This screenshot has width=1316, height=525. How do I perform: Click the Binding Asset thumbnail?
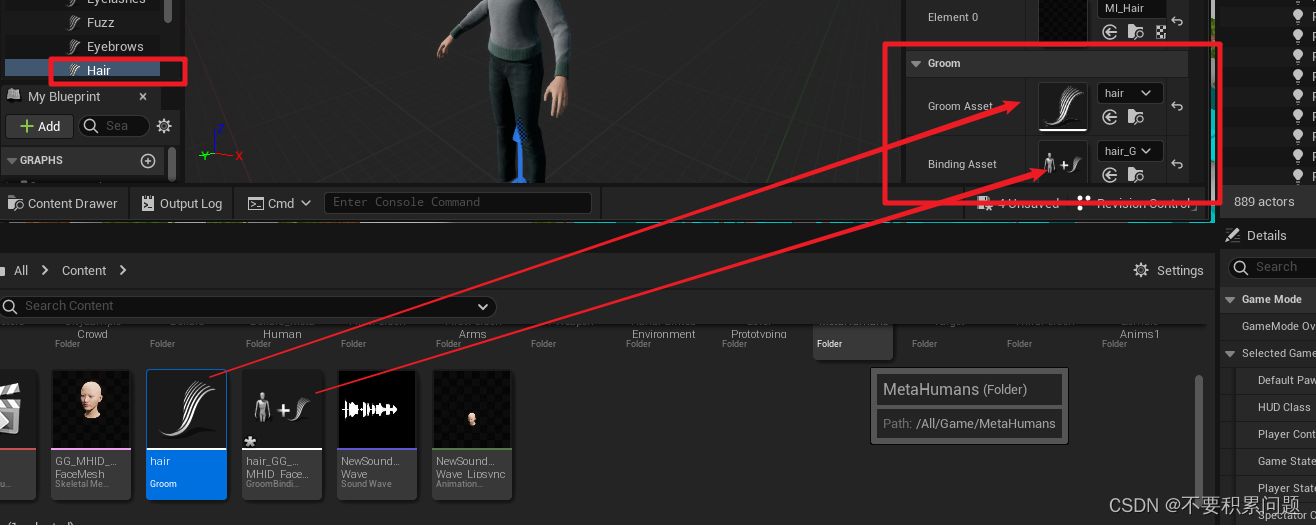point(1063,162)
